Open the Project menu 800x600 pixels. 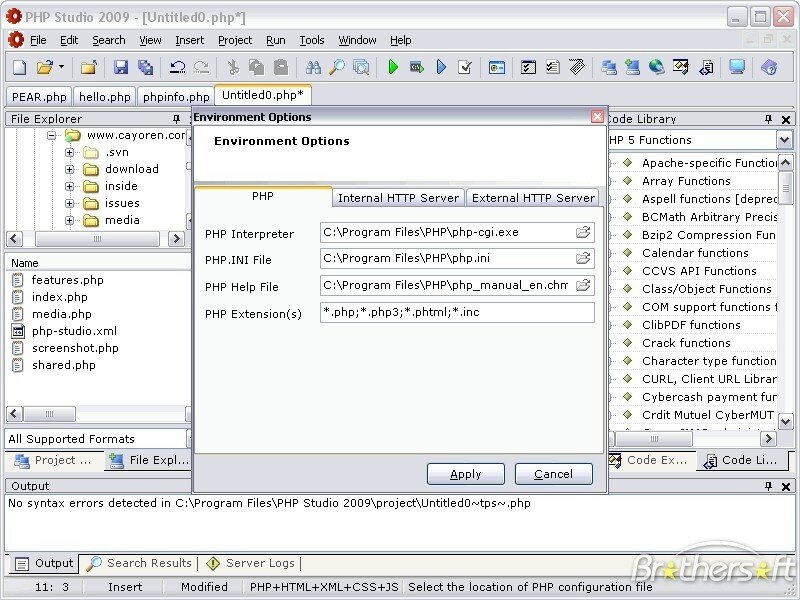(x=235, y=40)
